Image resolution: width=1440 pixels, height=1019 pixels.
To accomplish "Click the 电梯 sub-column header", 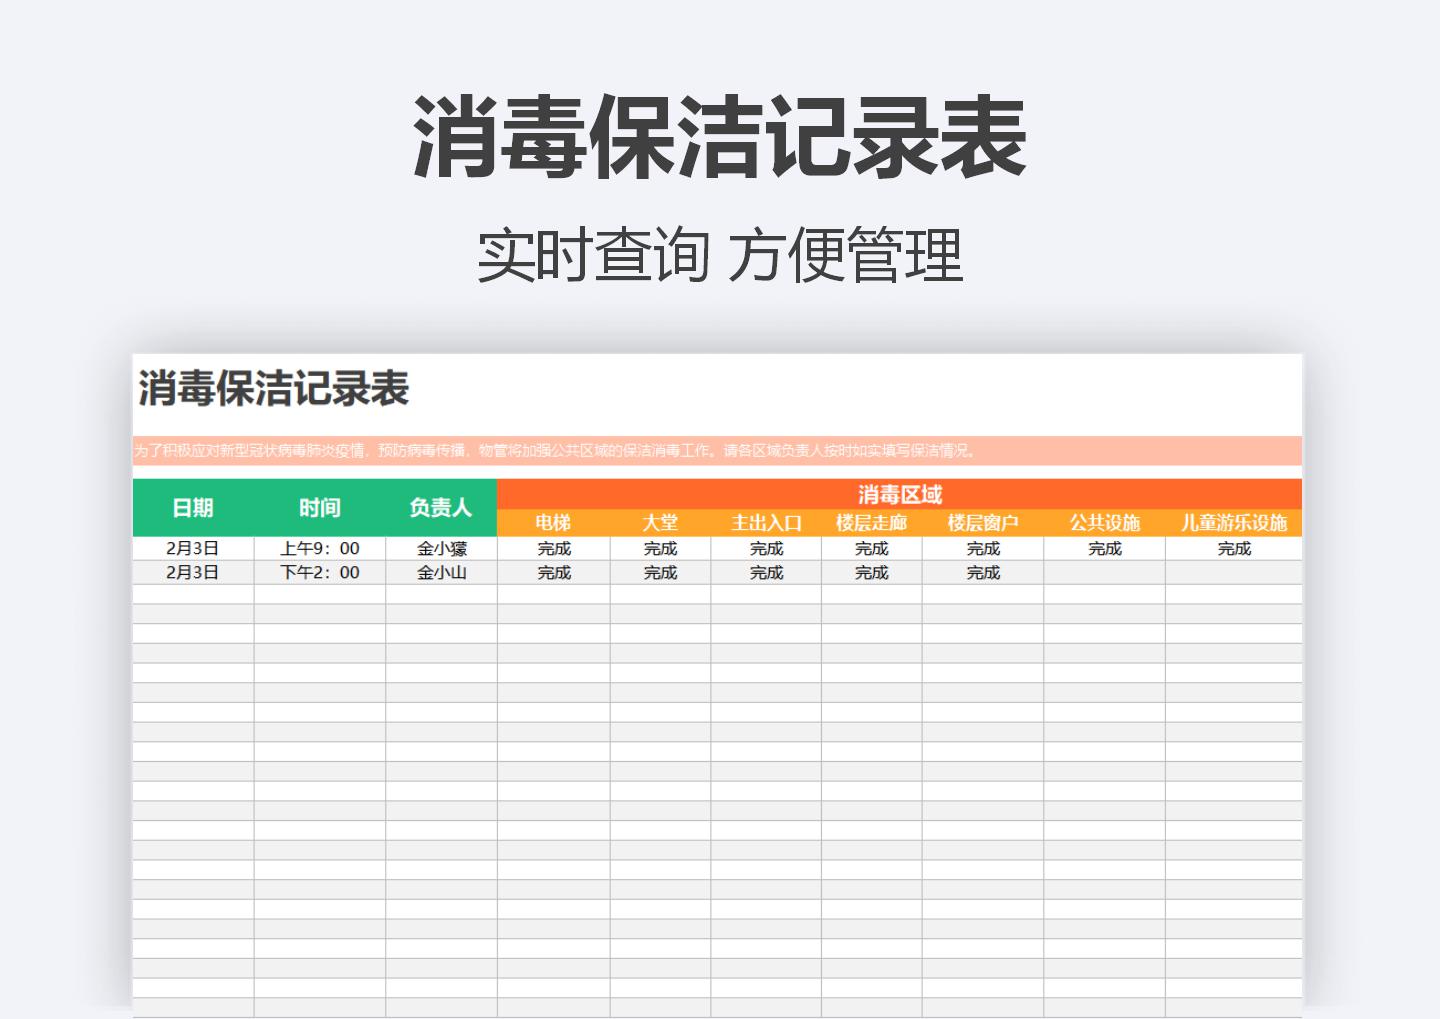I will tap(553, 522).
